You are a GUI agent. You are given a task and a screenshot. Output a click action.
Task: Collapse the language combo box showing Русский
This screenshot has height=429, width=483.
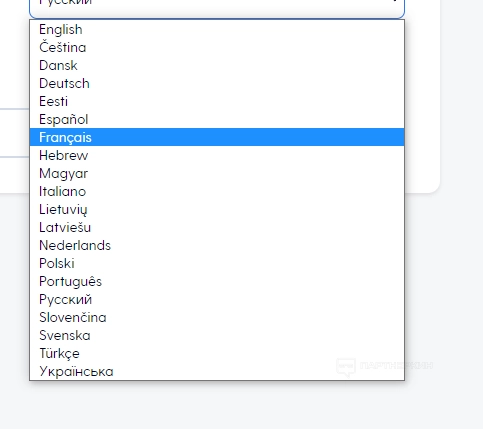point(217,7)
